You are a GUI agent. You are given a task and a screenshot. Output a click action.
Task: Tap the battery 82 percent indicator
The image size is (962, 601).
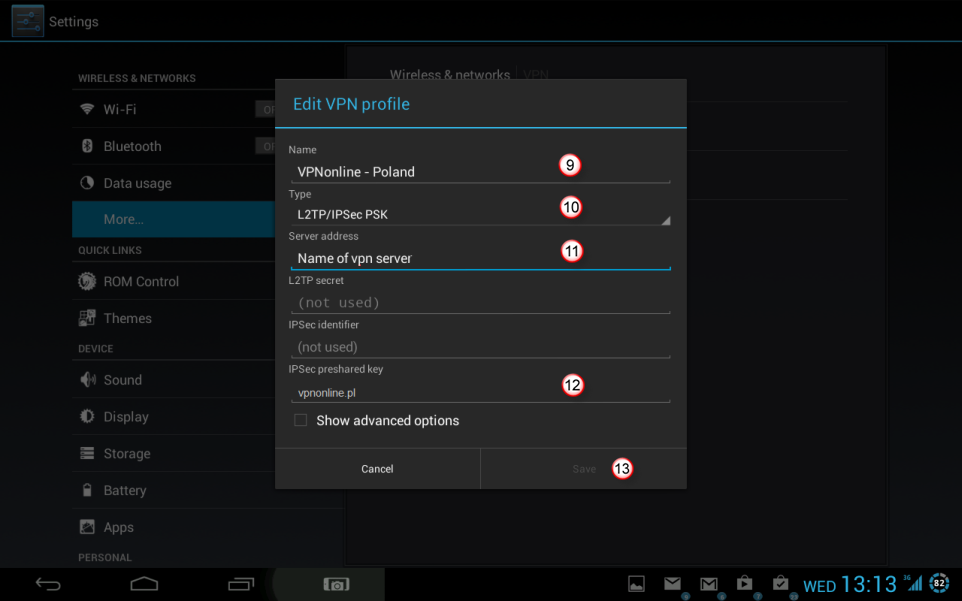[939, 583]
